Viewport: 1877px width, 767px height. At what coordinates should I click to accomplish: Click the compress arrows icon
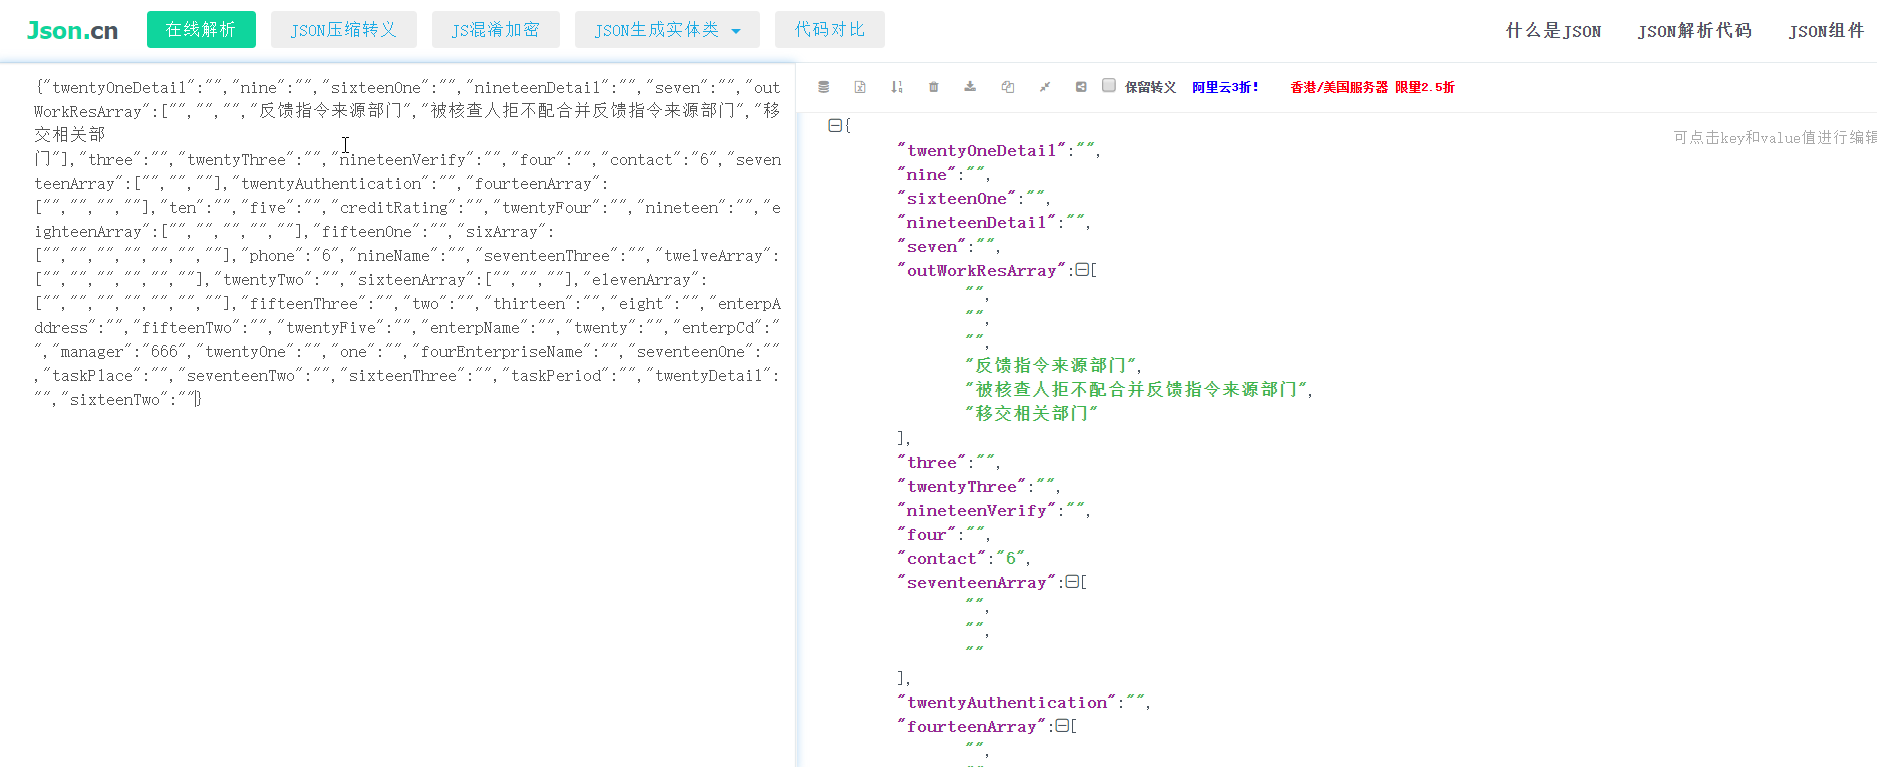pos(1045,87)
